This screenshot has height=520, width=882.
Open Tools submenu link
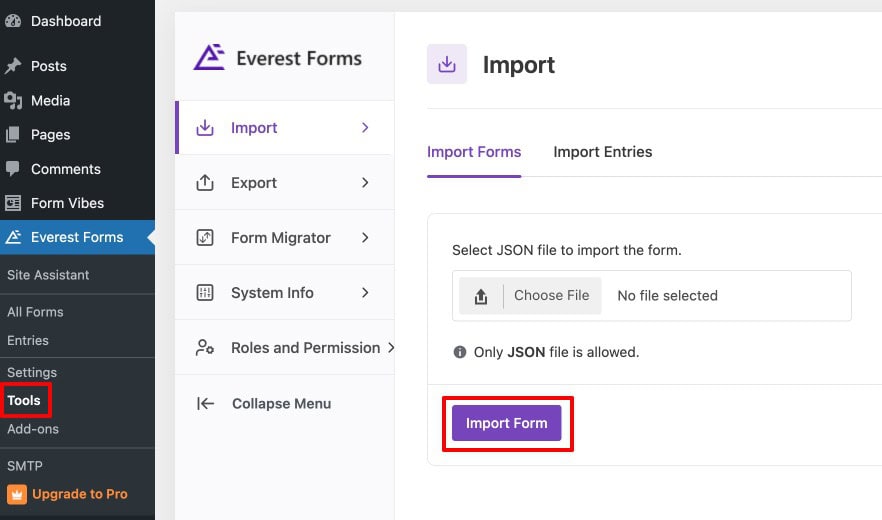pos(24,401)
